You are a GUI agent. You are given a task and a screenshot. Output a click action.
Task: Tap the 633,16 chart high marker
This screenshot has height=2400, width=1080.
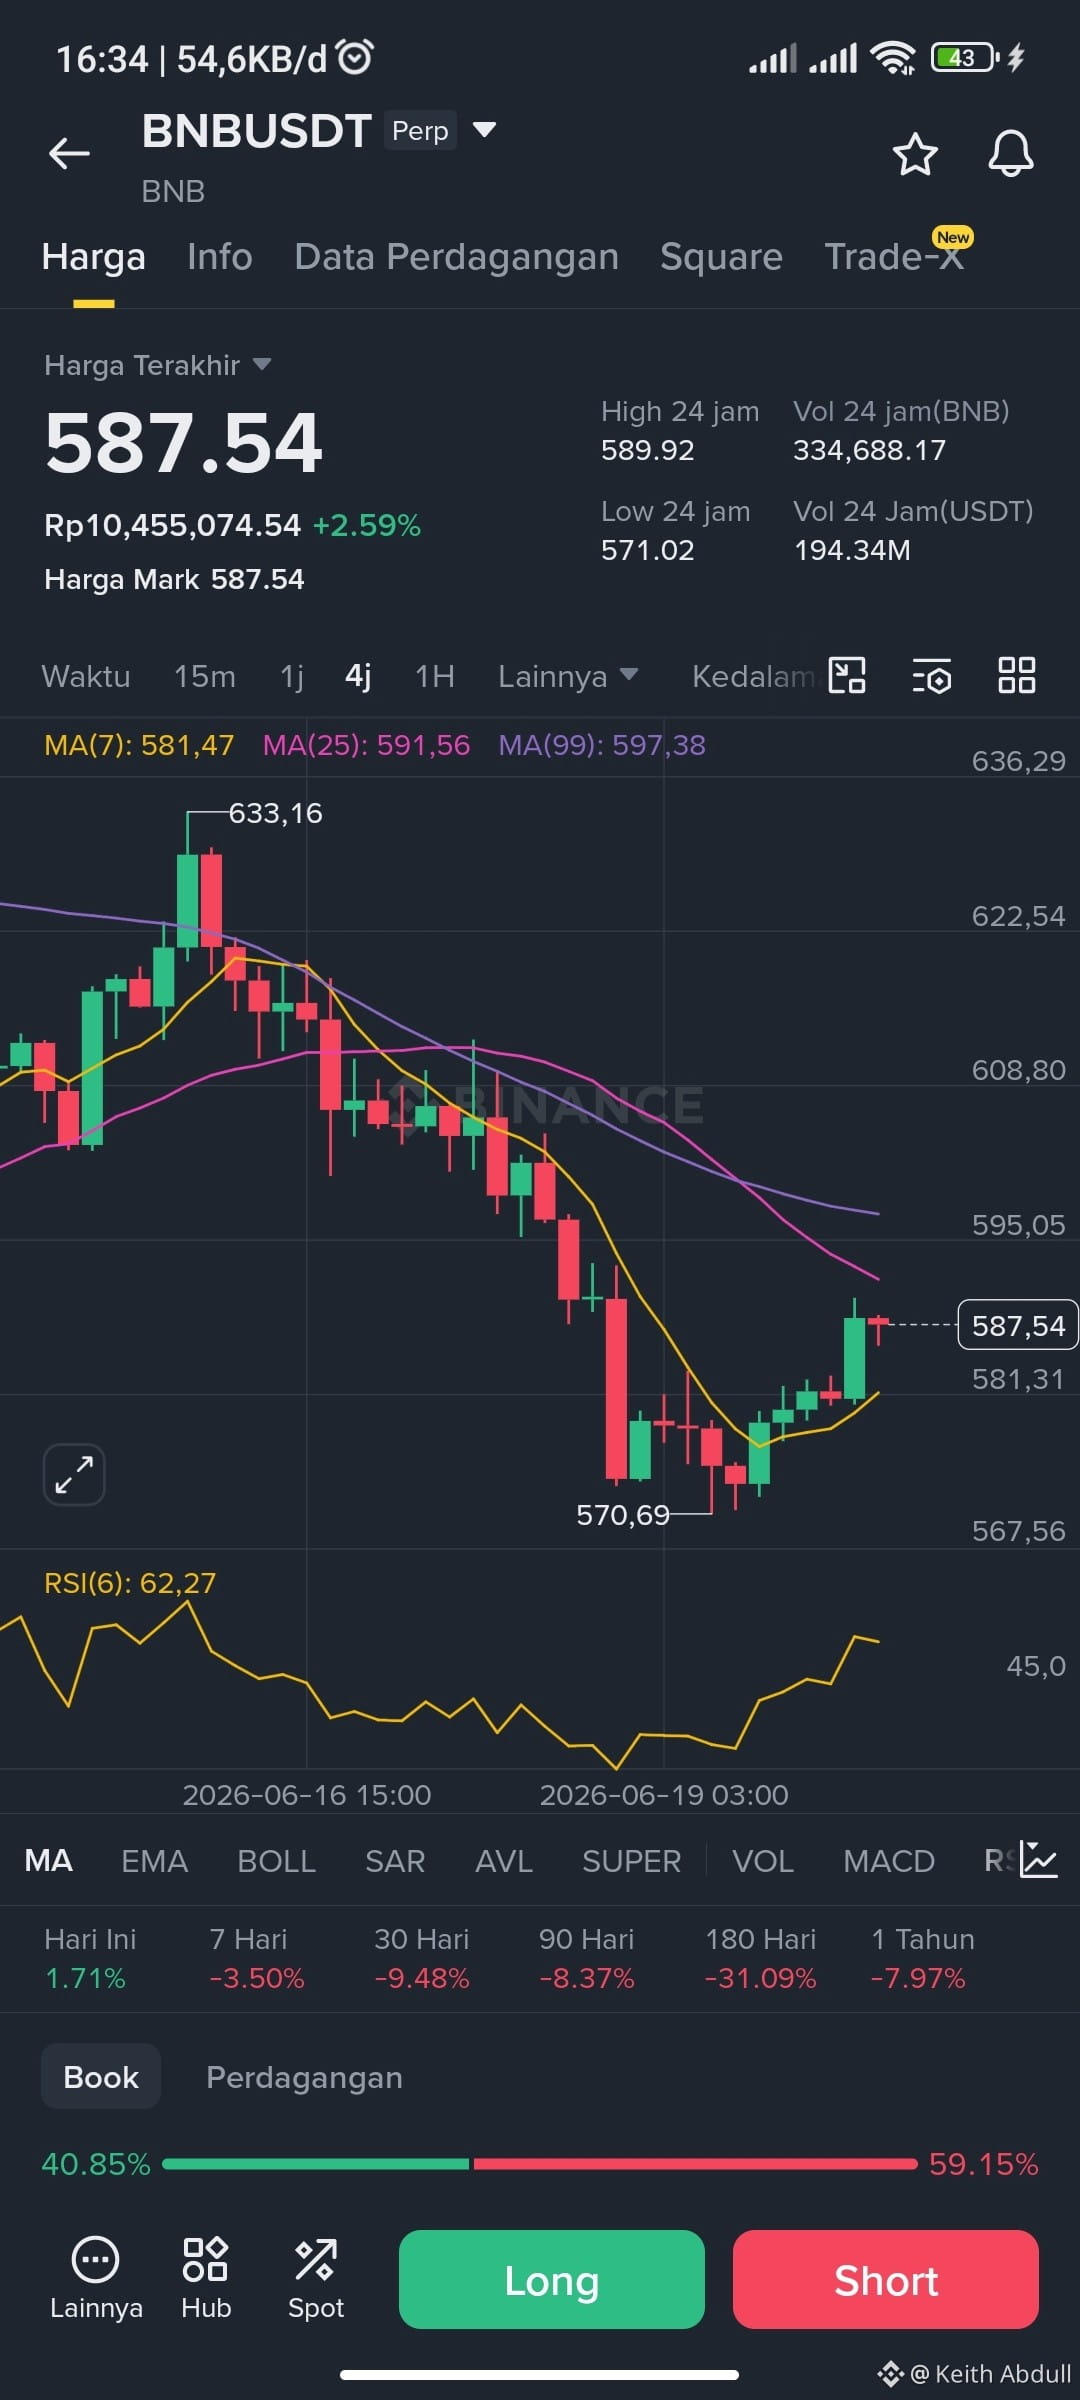click(275, 813)
